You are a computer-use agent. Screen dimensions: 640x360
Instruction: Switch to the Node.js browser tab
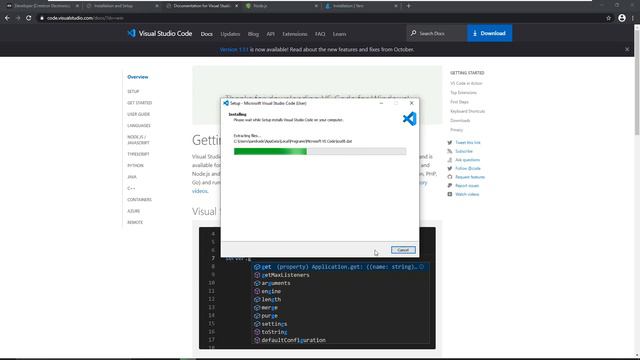pyautogui.click(x=281, y=6)
